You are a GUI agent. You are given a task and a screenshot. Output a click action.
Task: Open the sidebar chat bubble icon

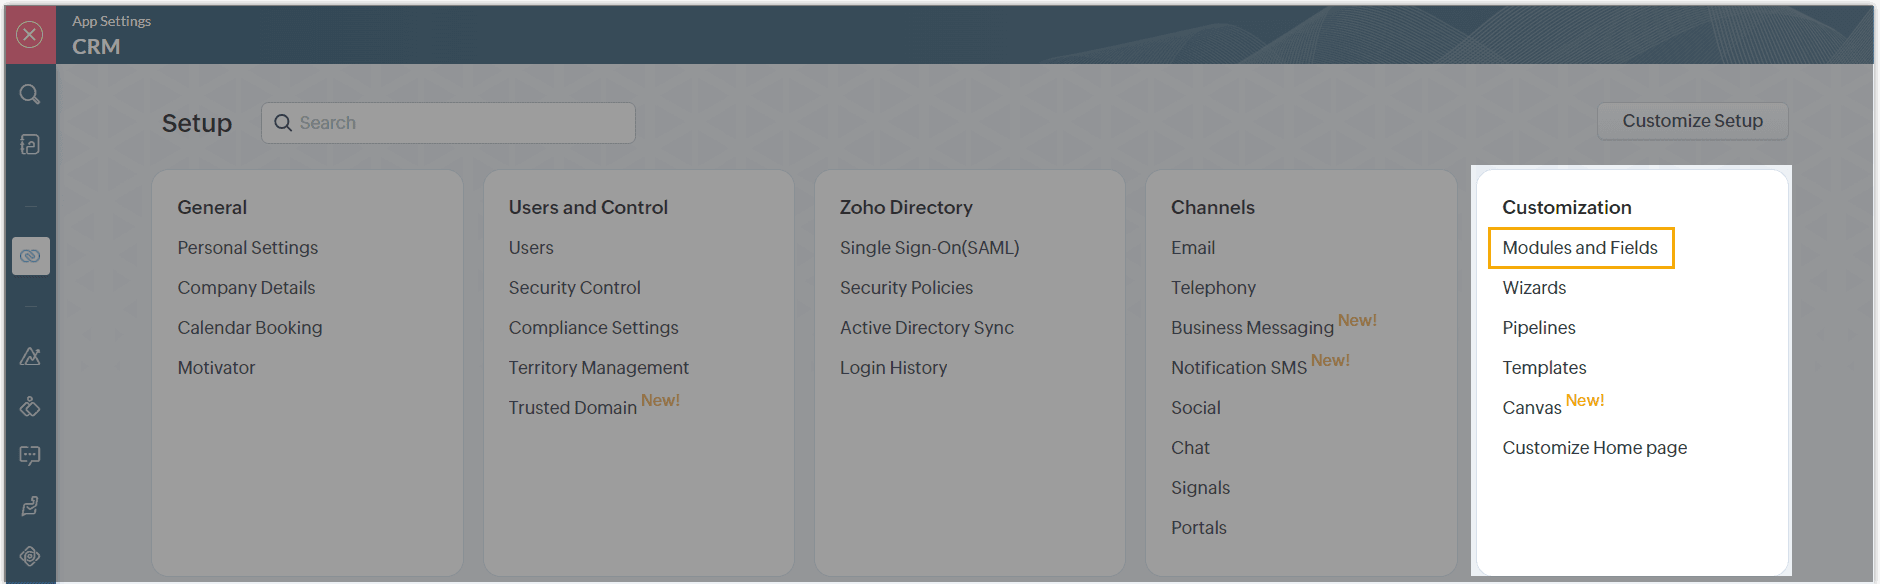click(30, 456)
